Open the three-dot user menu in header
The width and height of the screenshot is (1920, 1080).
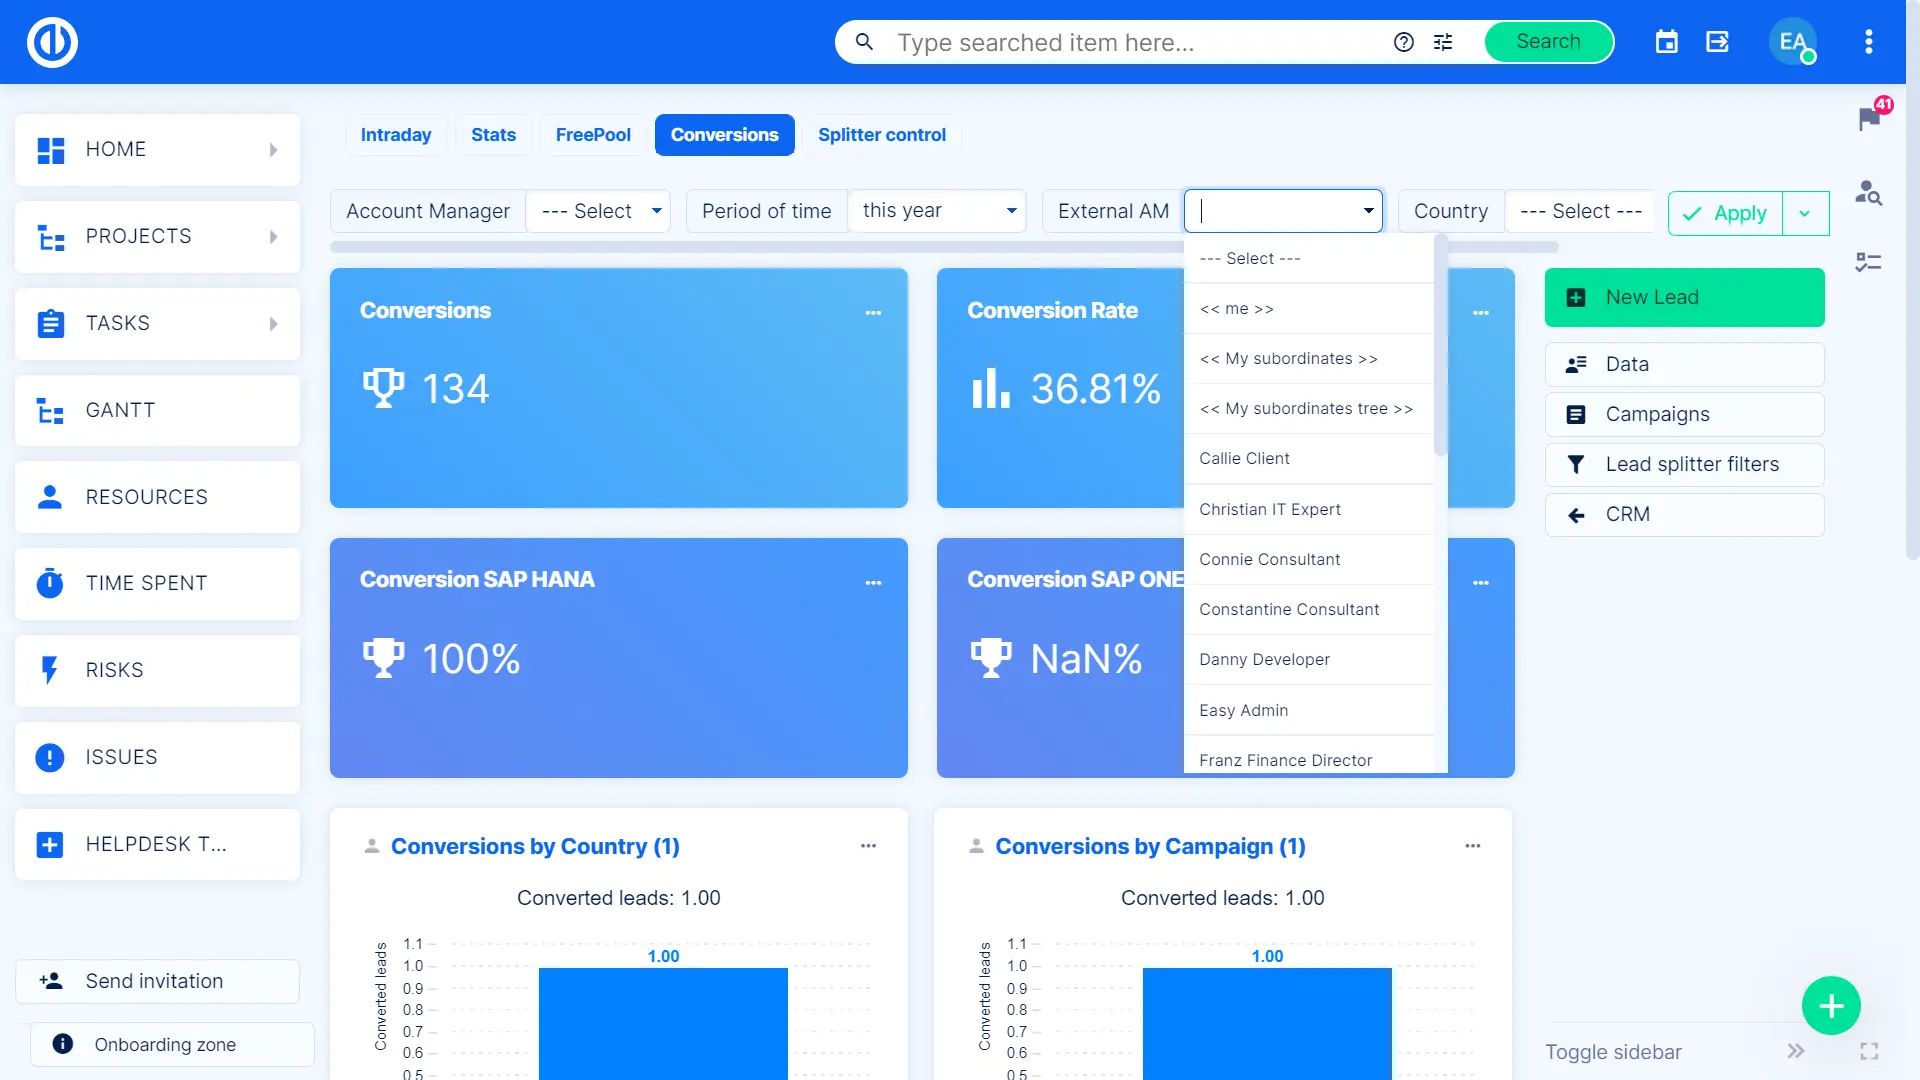(x=1868, y=42)
